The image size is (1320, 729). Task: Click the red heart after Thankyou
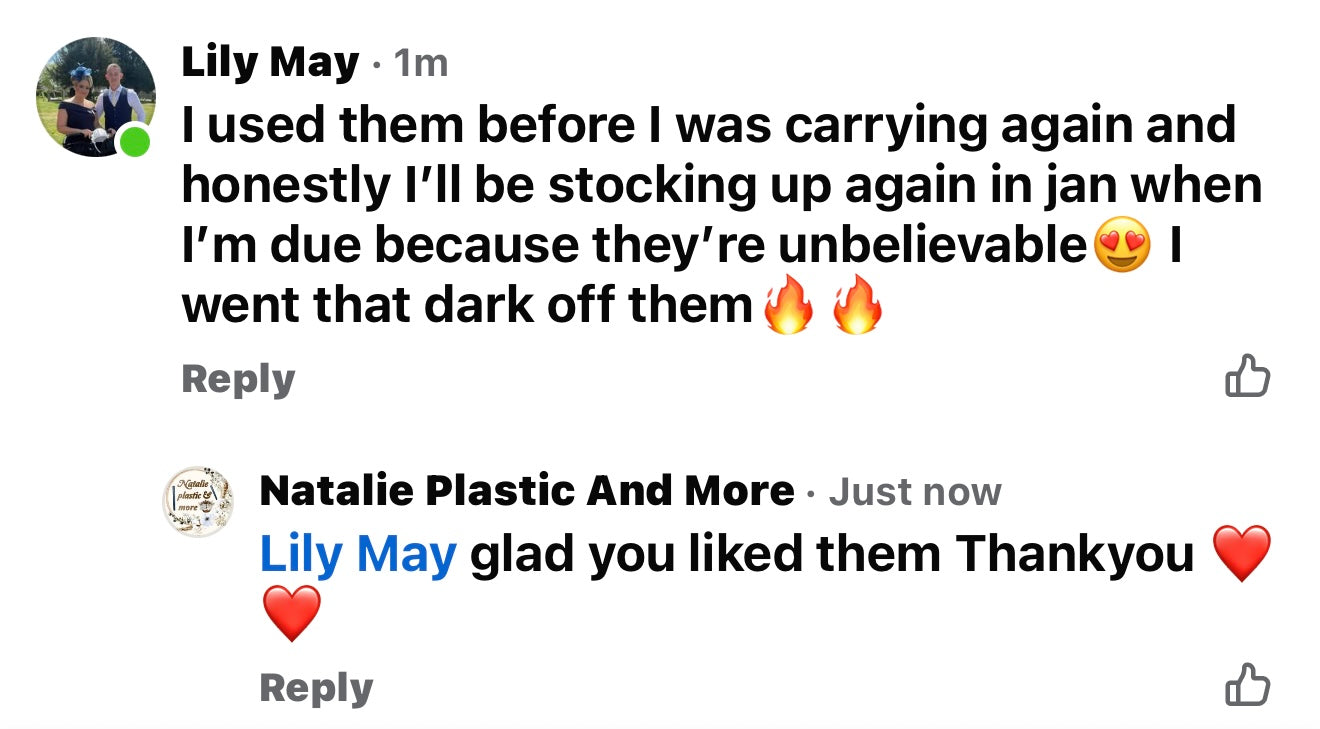pos(1241,553)
